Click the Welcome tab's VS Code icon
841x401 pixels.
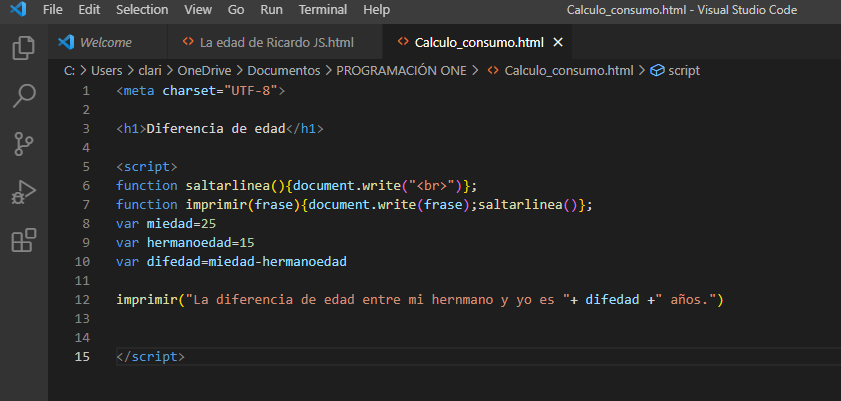(x=66, y=42)
